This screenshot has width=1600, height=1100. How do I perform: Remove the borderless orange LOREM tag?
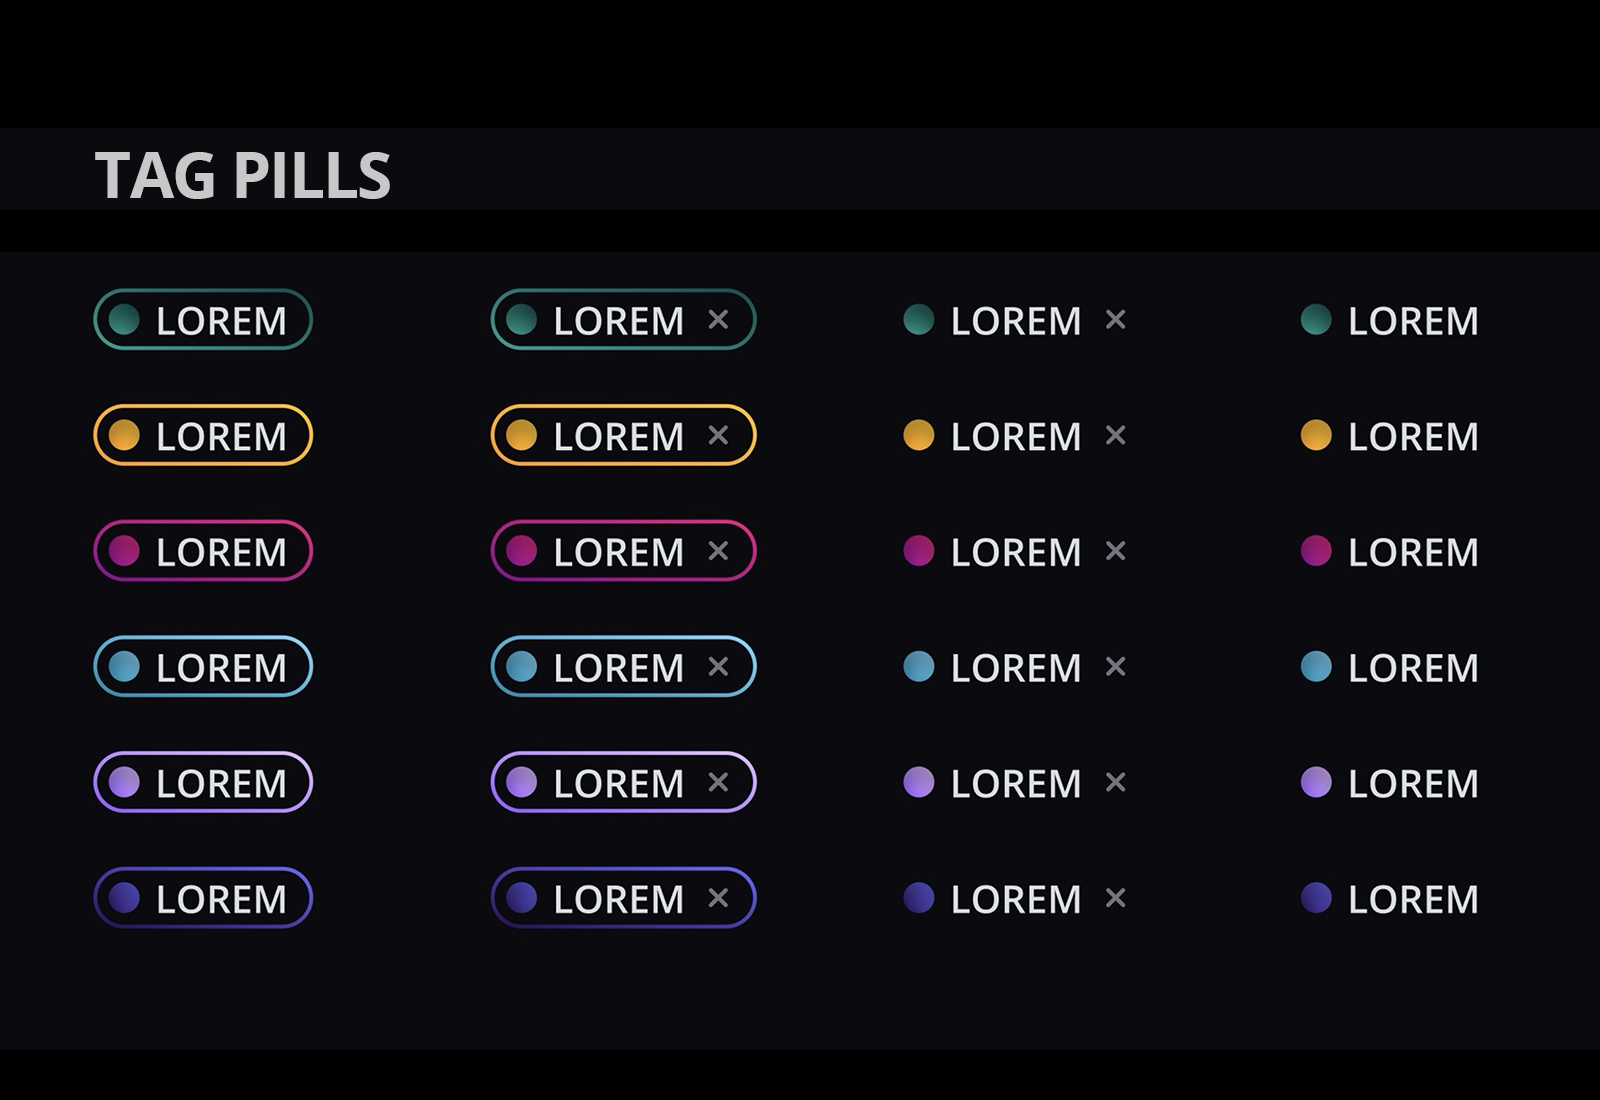[x=1115, y=436]
